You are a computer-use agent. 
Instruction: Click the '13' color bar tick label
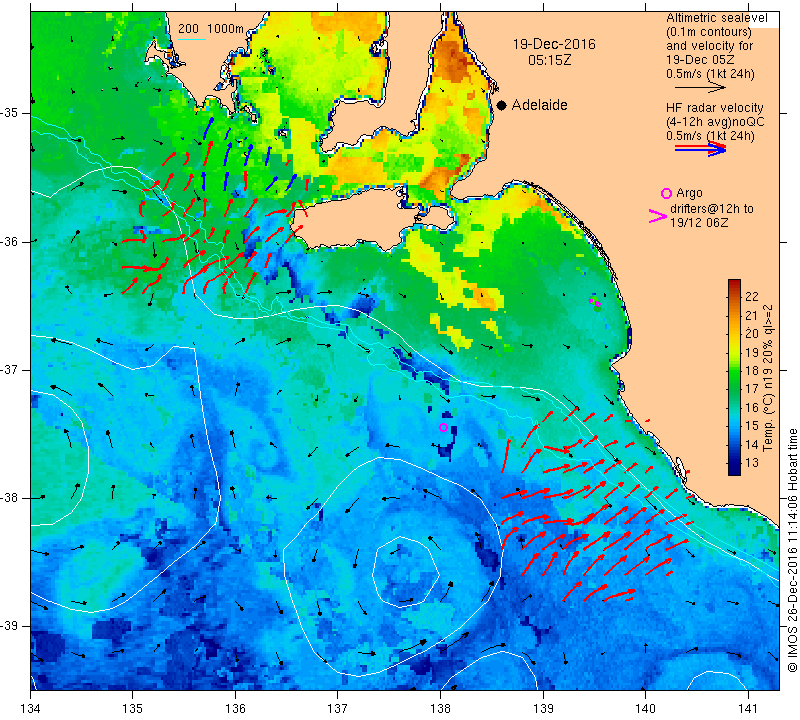pos(752,462)
